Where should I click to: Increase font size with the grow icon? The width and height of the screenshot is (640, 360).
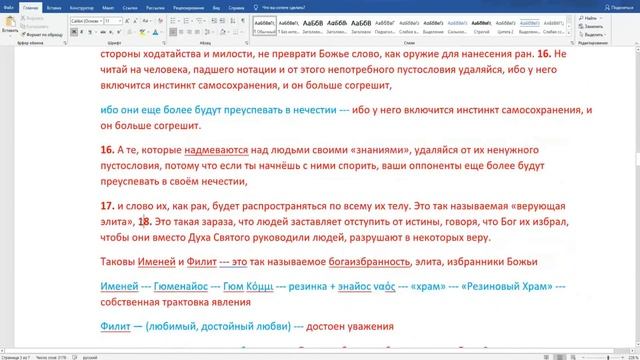127,21
